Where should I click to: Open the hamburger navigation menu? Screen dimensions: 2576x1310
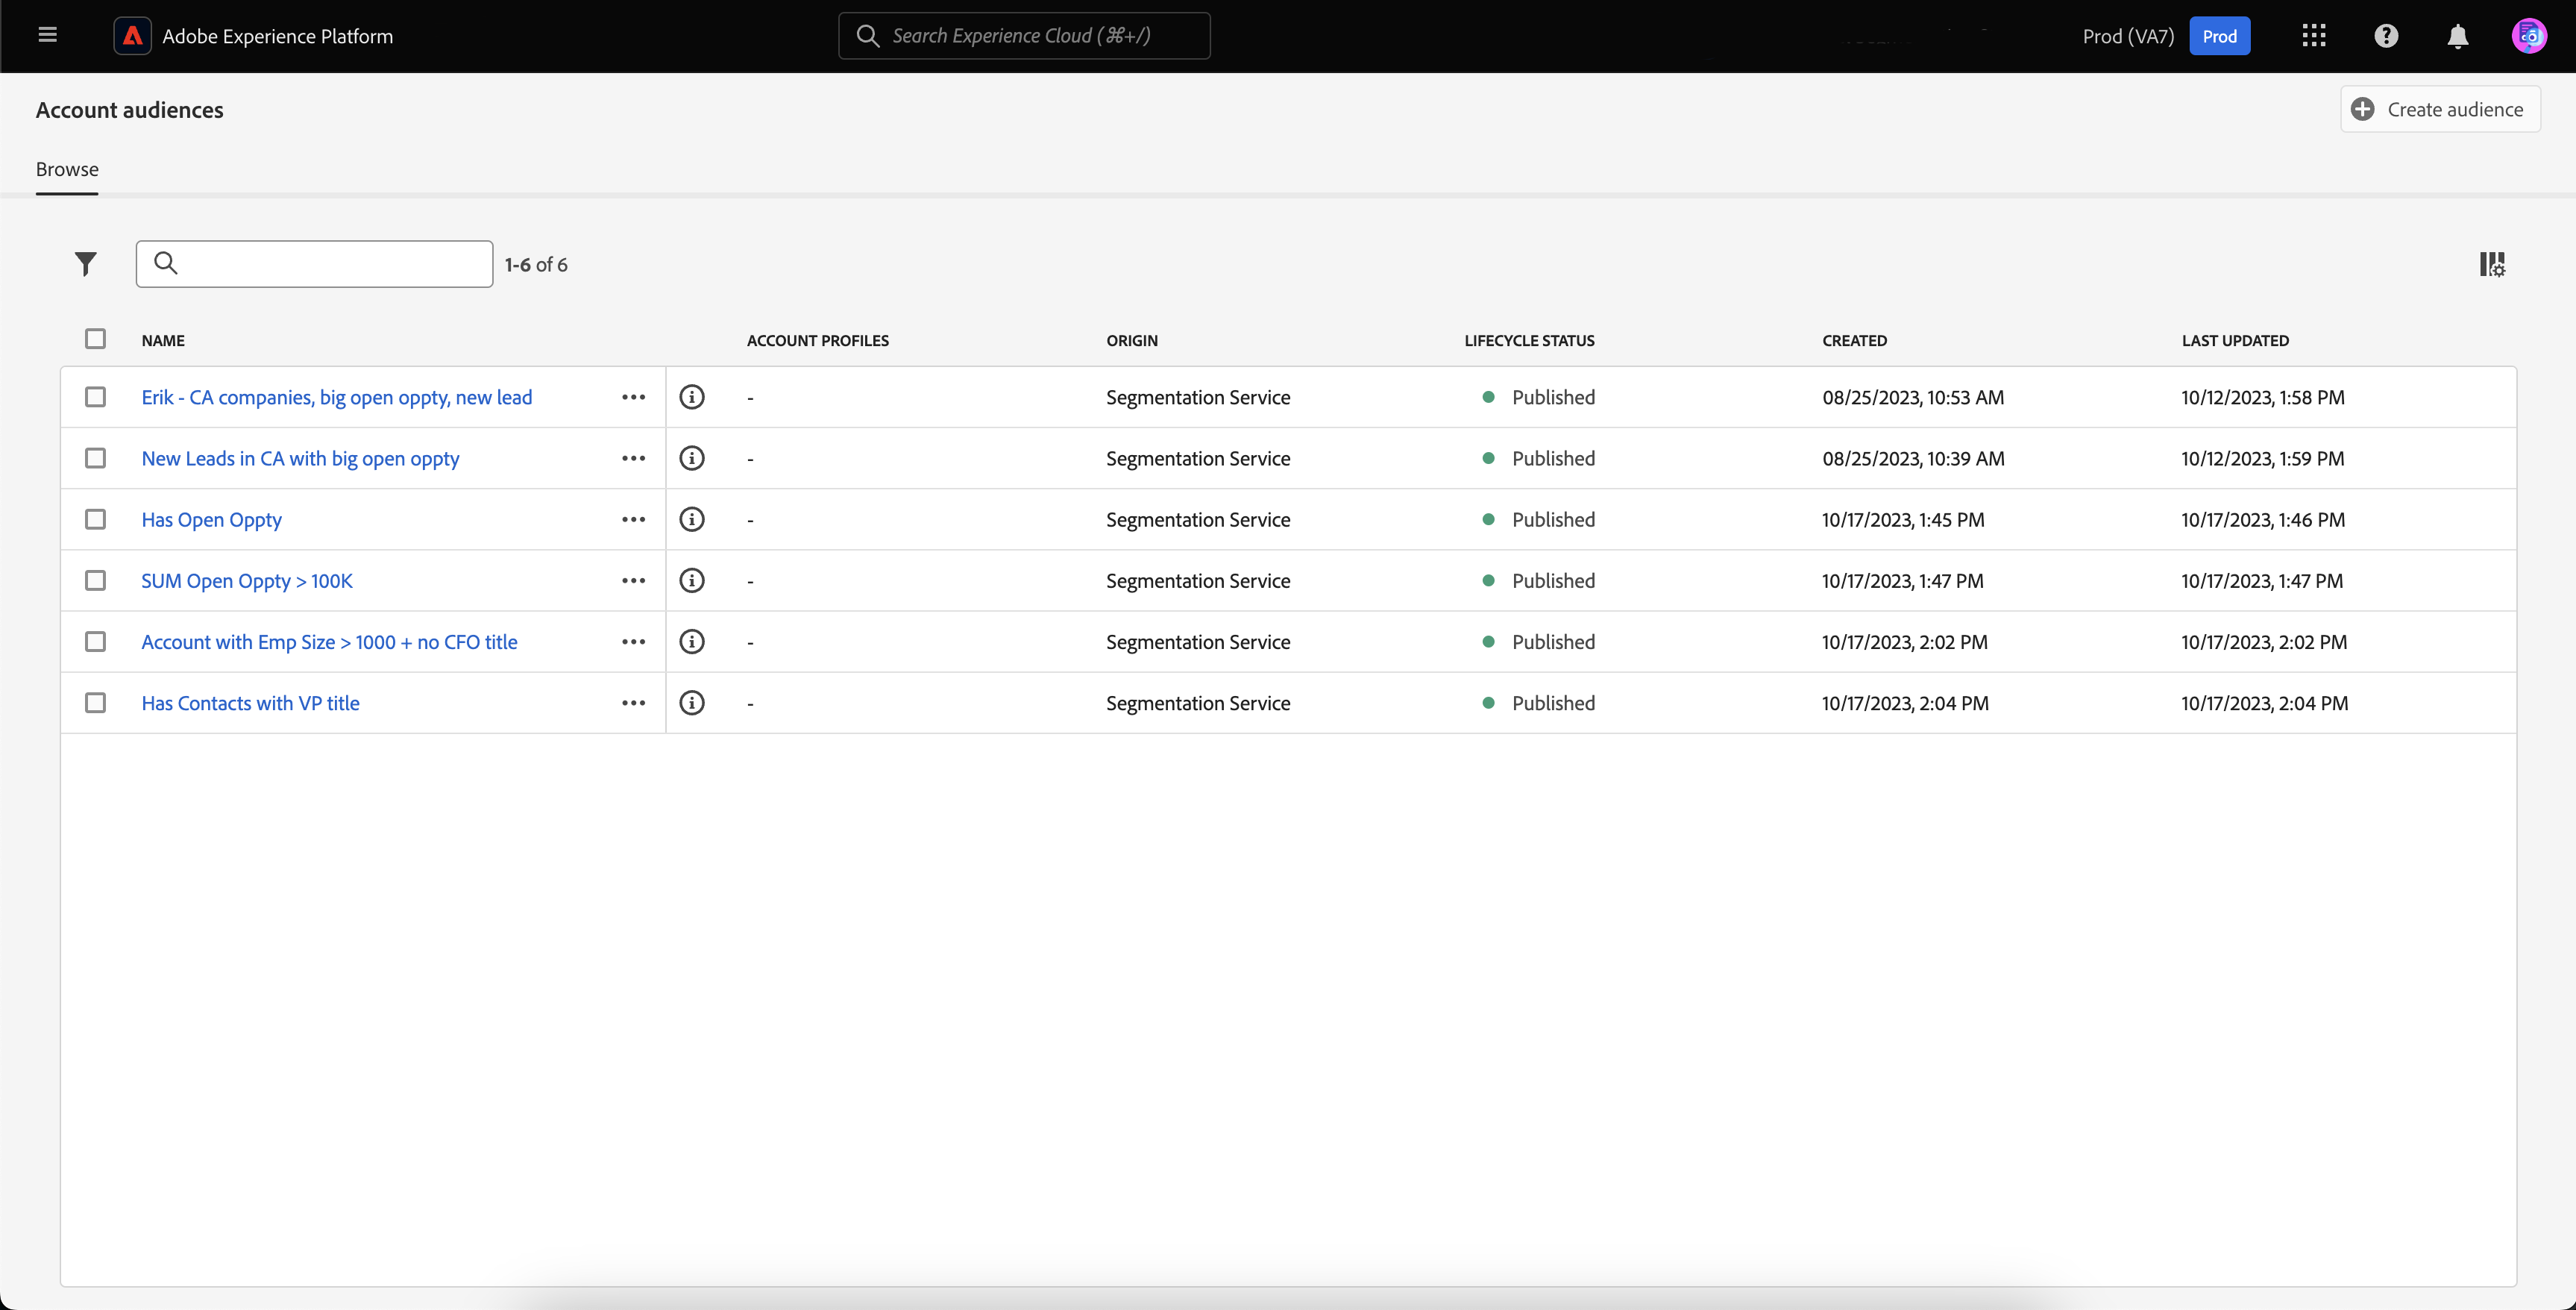point(47,36)
